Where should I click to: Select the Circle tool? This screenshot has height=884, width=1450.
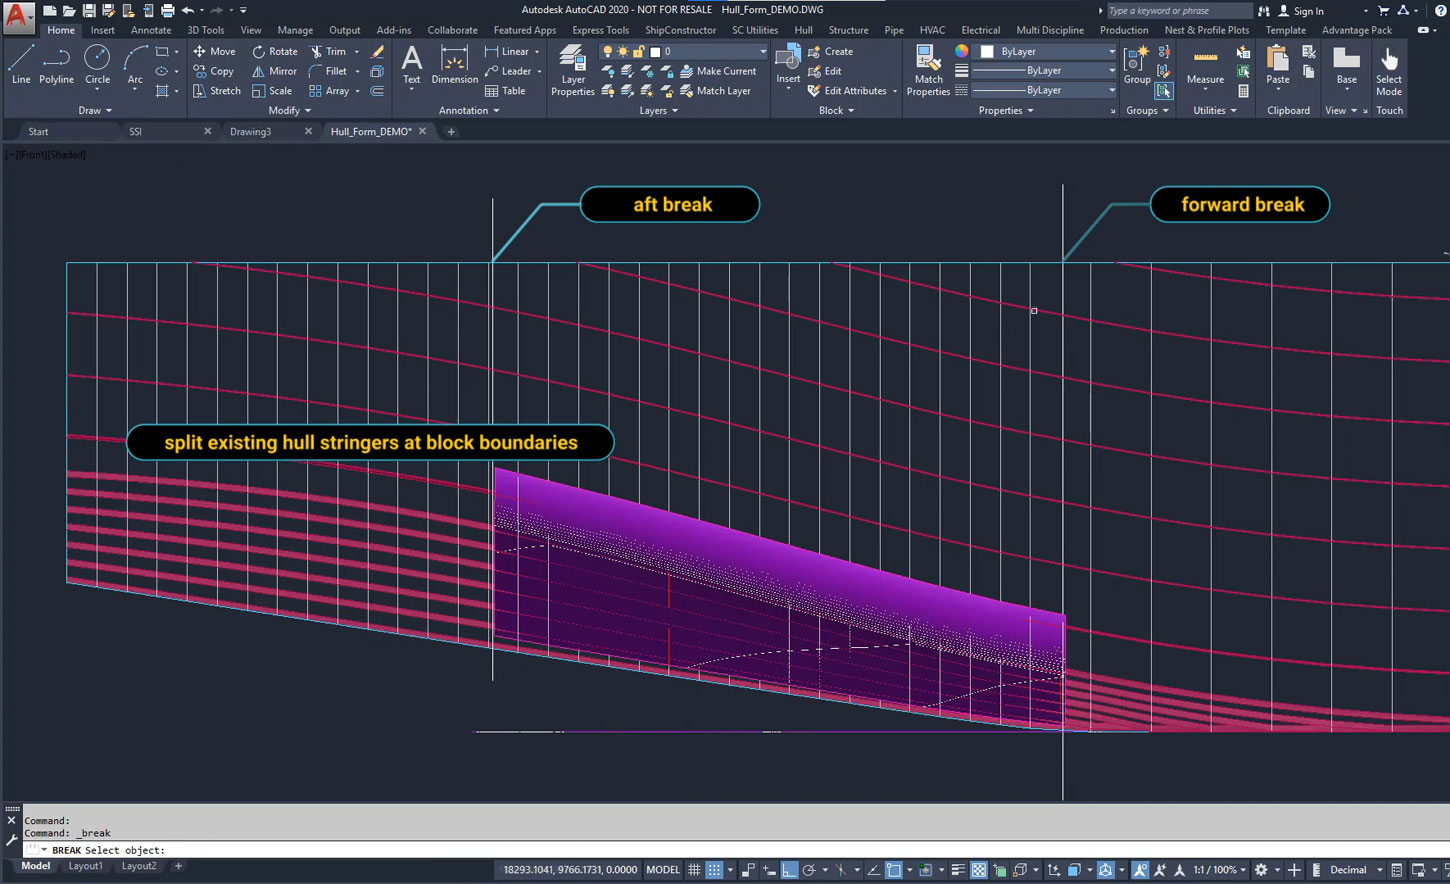click(97, 68)
